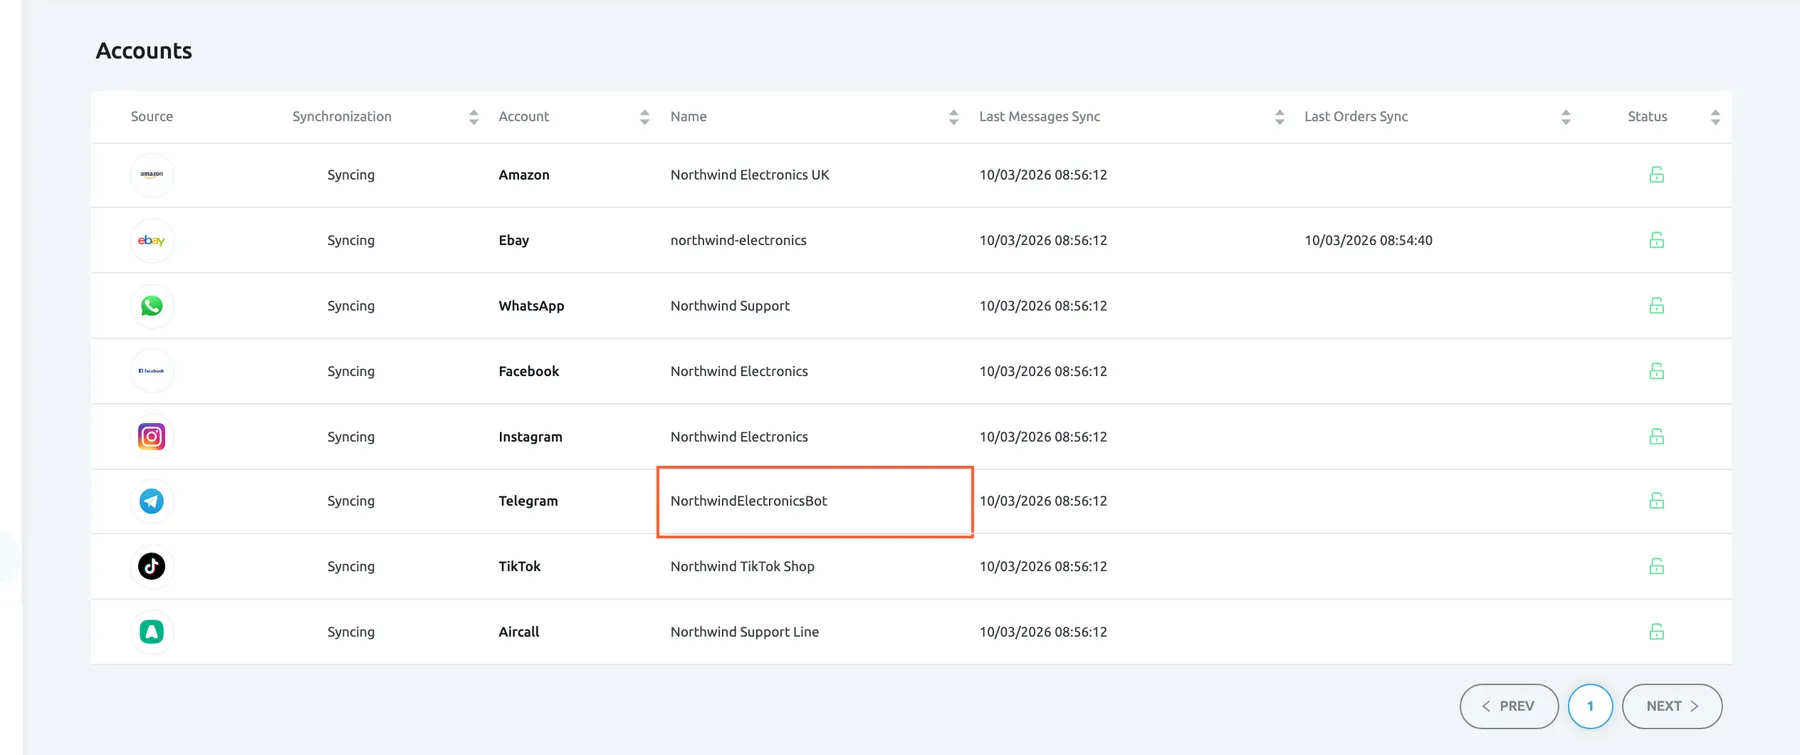Select the Ebay account name
The width and height of the screenshot is (1800, 755).
pyautogui.click(x=514, y=240)
